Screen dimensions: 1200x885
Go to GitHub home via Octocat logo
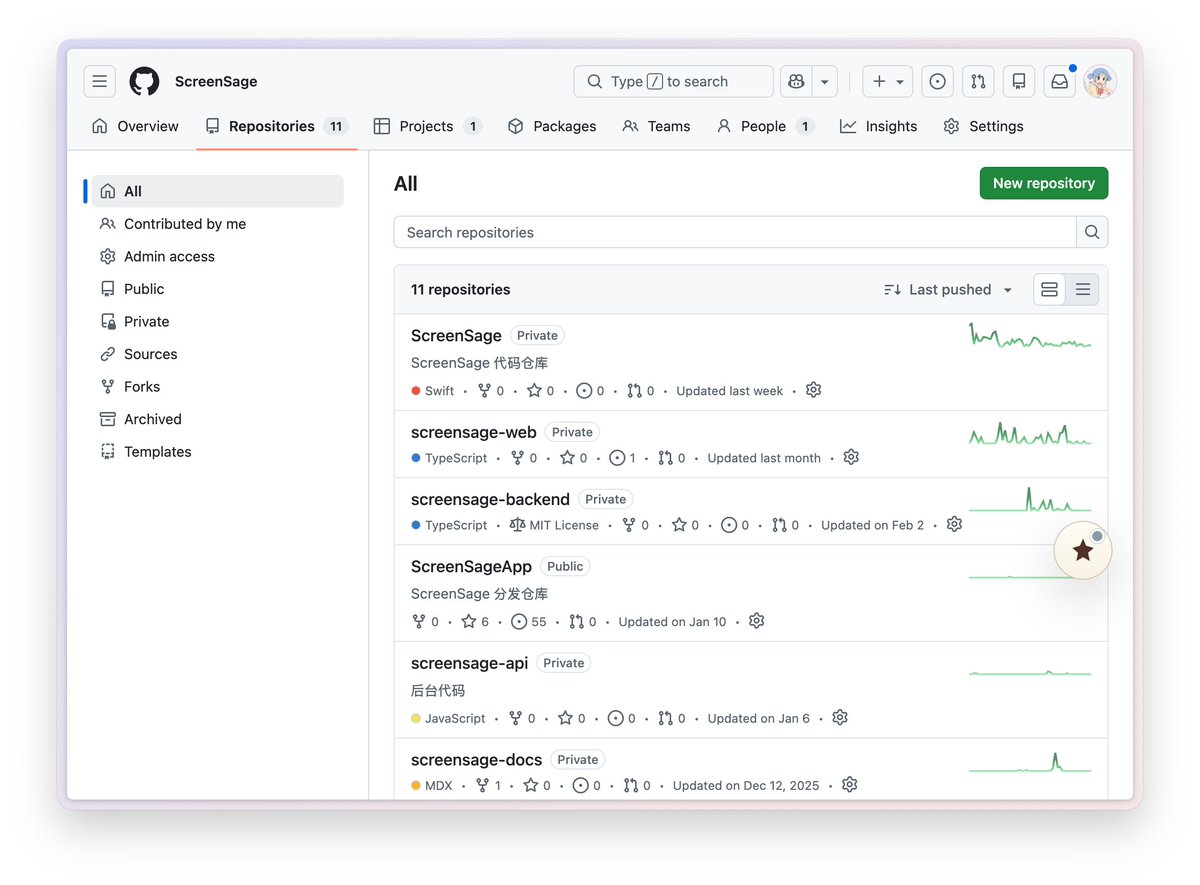[x=144, y=81]
